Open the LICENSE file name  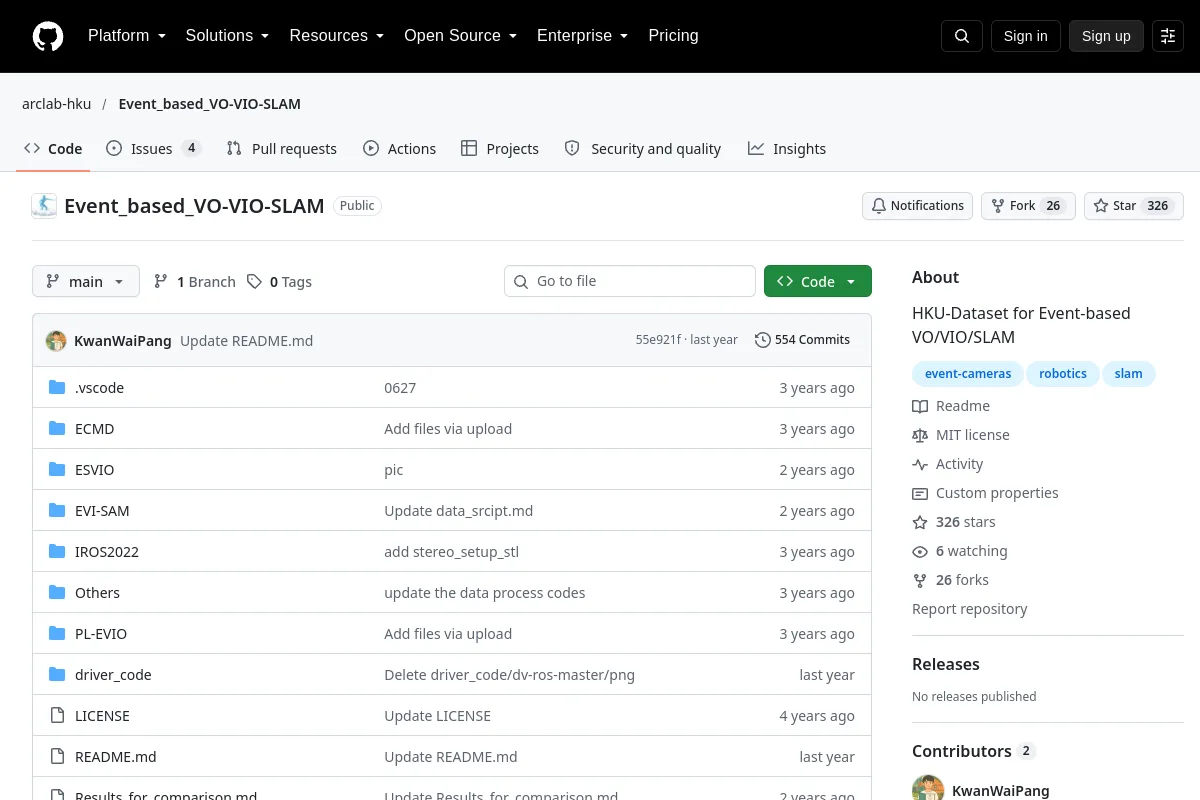coord(103,716)
